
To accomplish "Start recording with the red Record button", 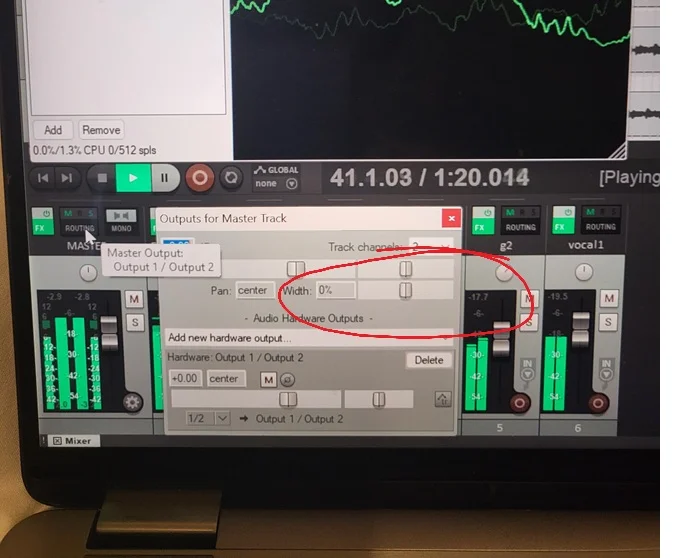I will (200, 178).
